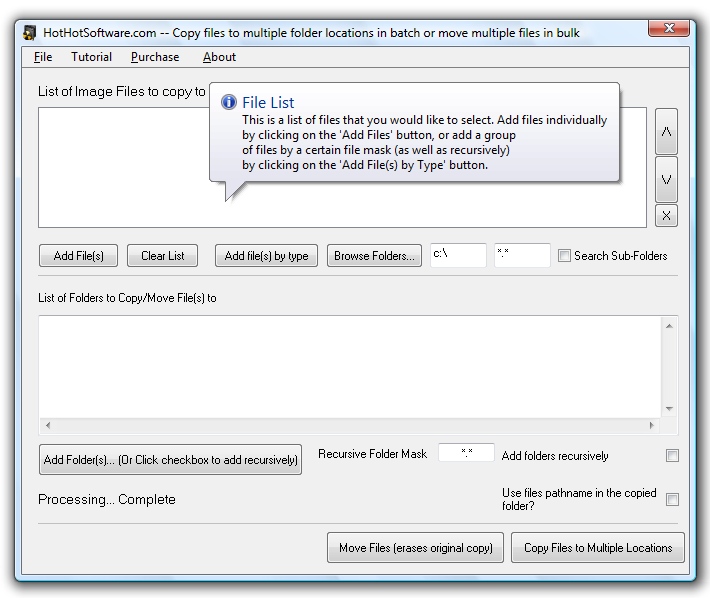The width and height of the screenshot is (710, 598).
Task: Click the Recursive Folder Mask label
Action: (373, 454)
